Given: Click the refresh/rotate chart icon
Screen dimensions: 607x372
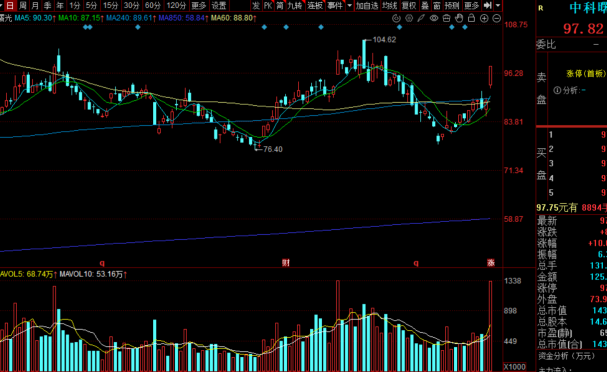Looking at the screenshot, I should (396, 18).
